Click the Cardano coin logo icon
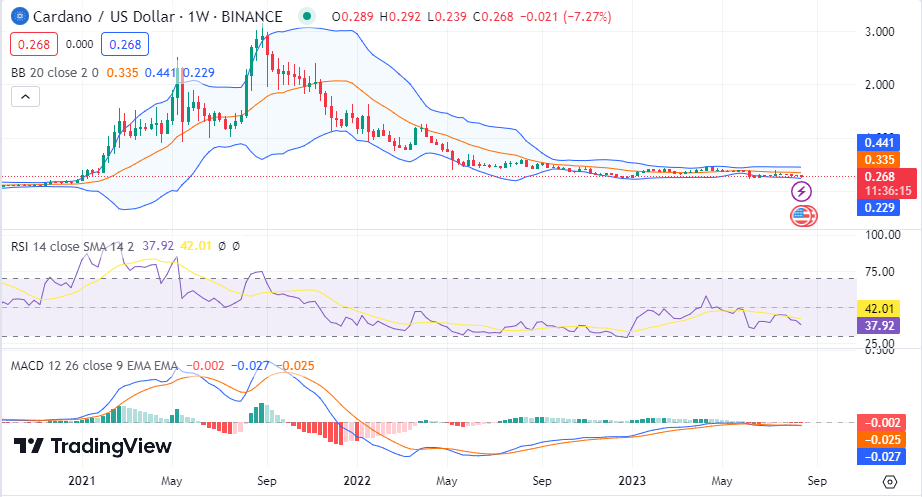Screen dimensions: 922x497 coord(20,16)
